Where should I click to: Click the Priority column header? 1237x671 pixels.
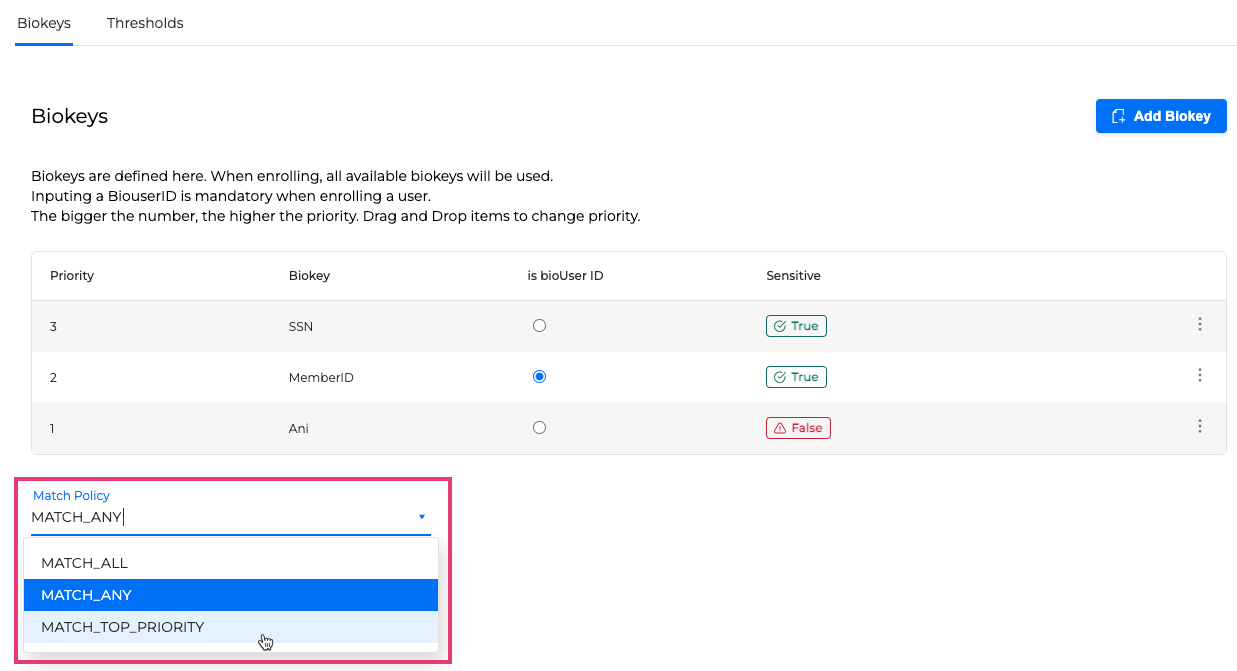pyautogui.click(x=72, y=276)
